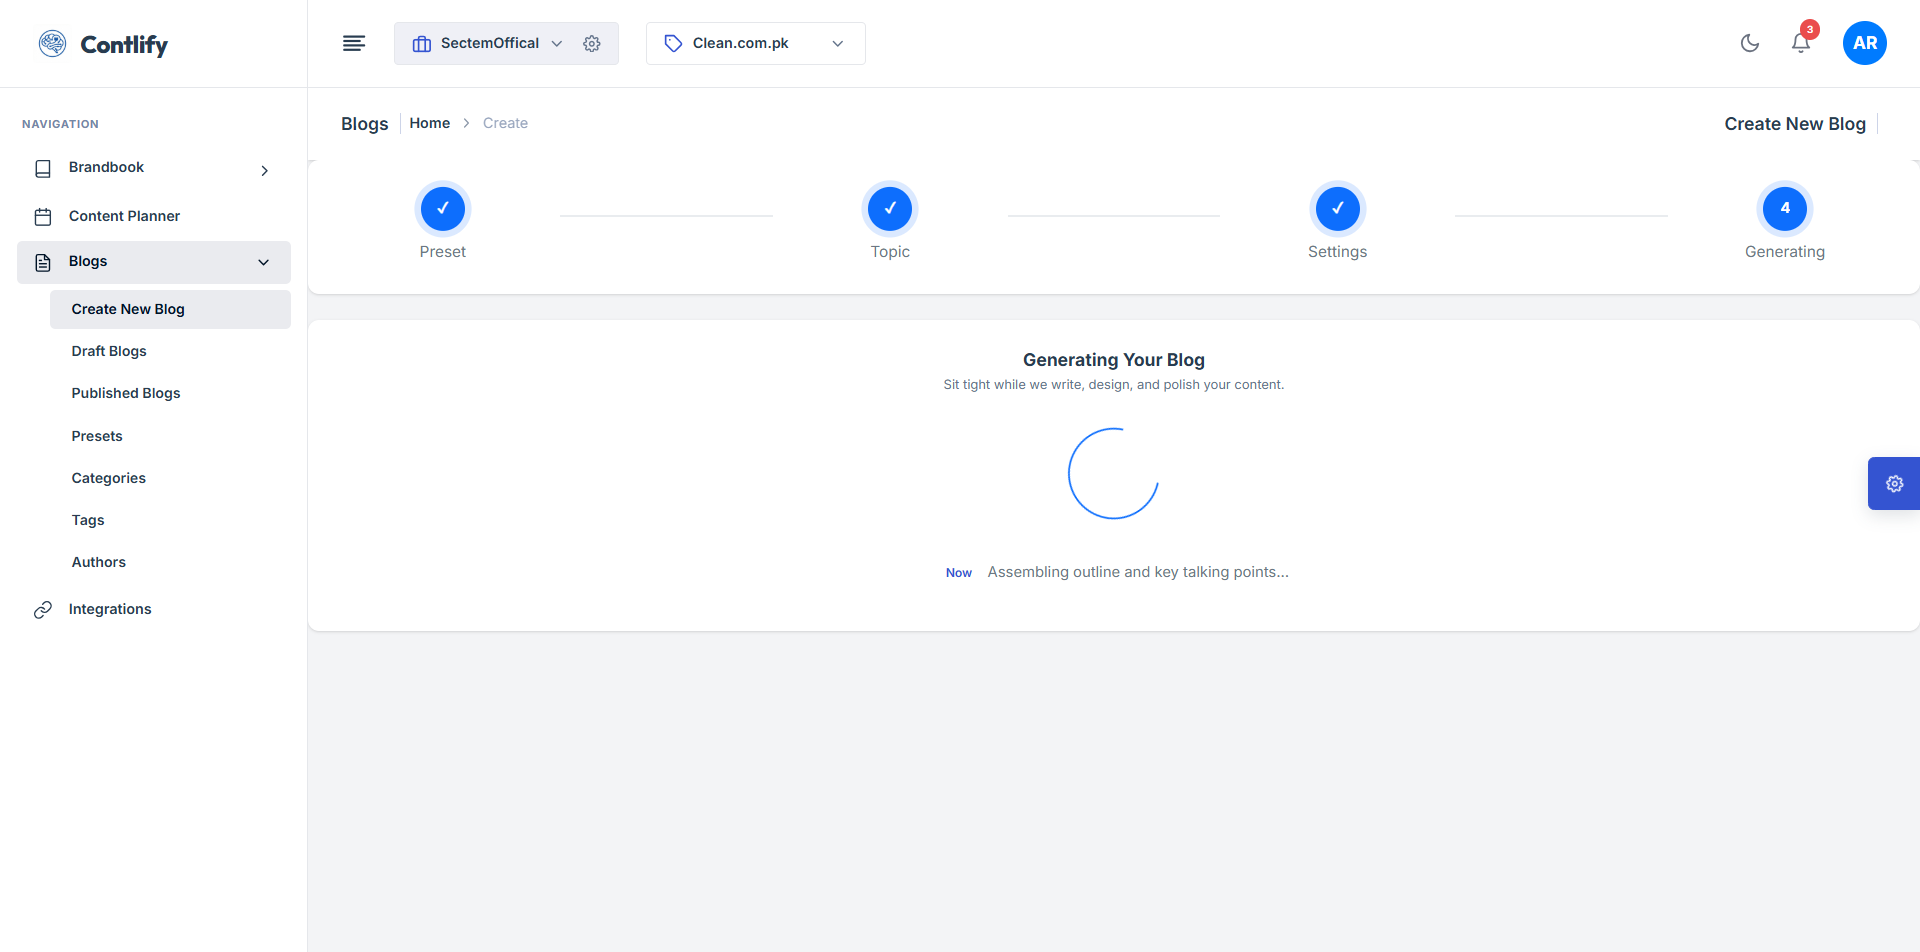The image size is (1920, 952).
Task: Go to Presets page
Action: [97, 436]
